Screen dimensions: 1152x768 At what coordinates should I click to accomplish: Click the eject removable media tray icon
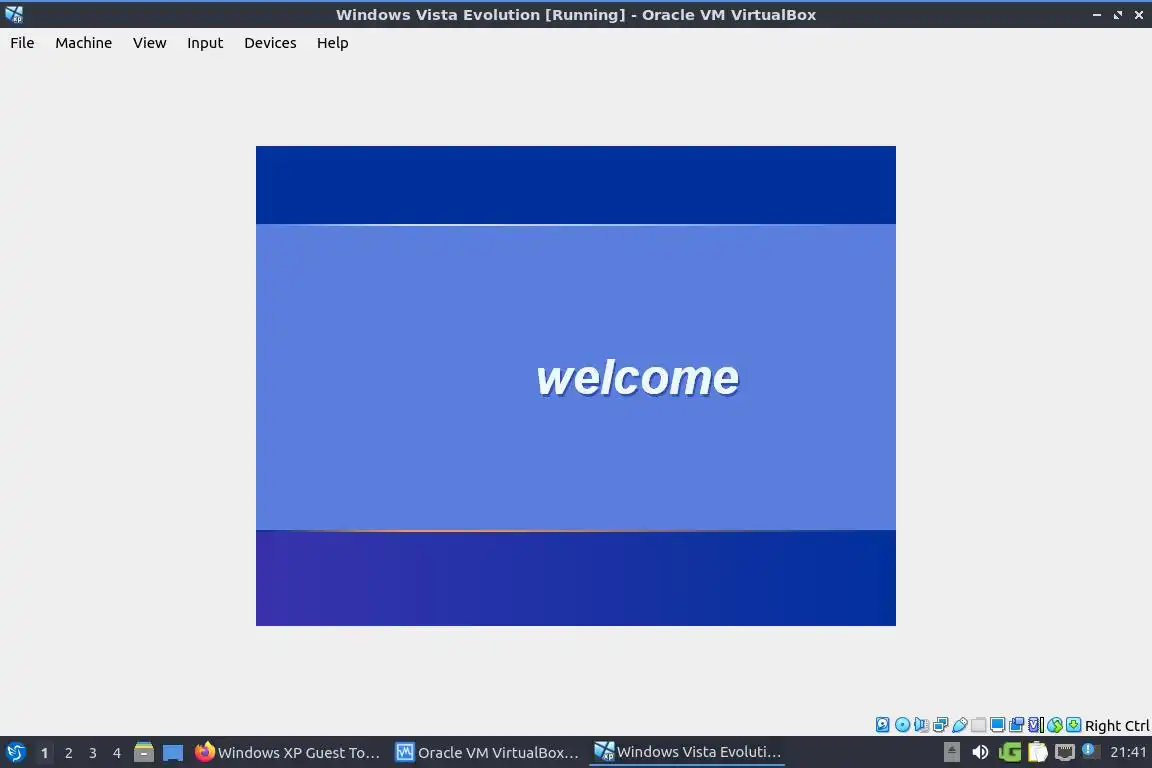pyautogui.click(x=951, y=752)
